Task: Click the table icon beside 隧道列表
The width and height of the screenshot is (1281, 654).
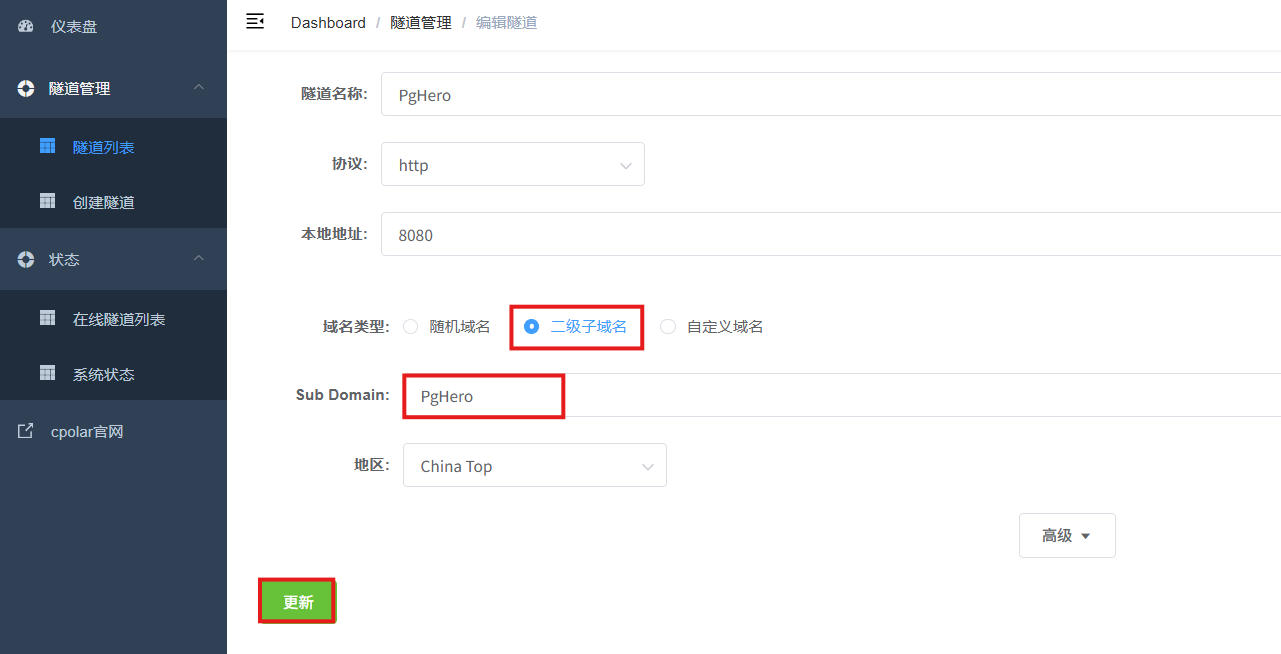Action: (47, 146)
